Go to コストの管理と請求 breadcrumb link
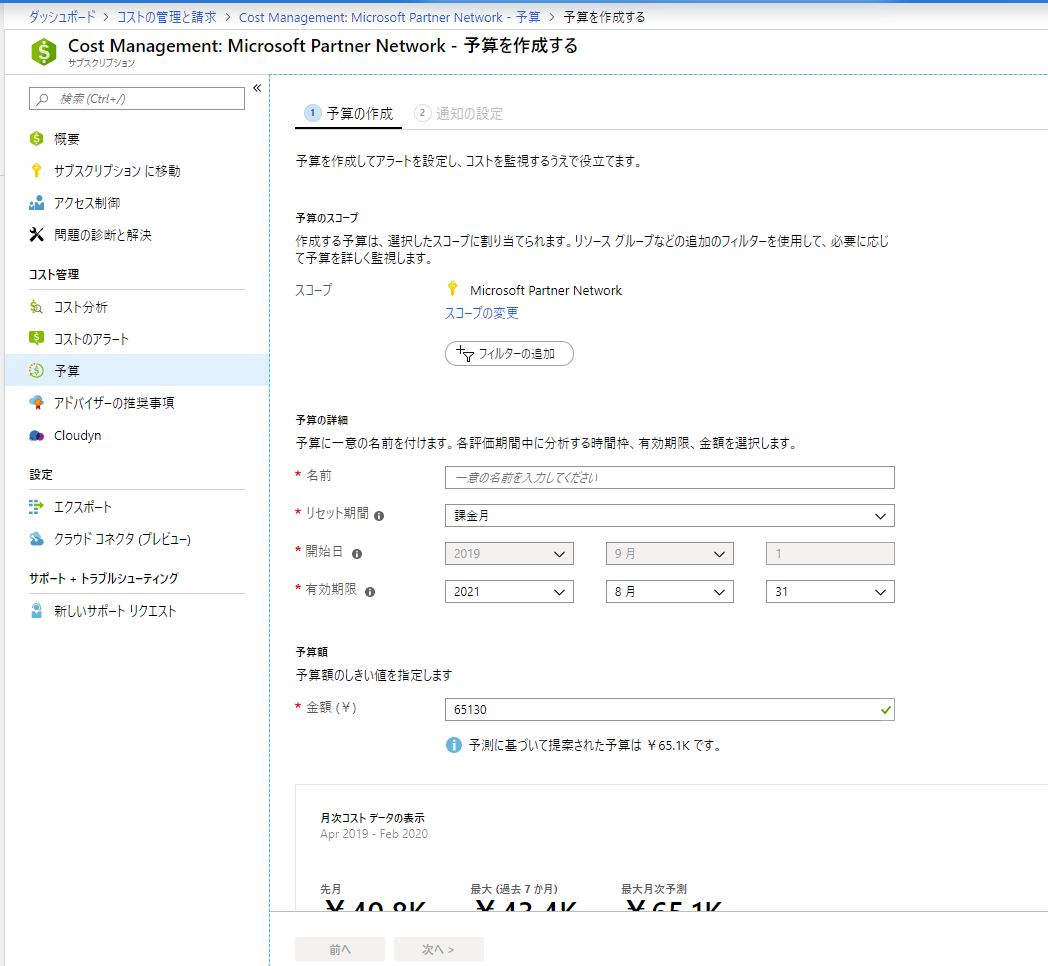1048x966 pixels. 167,17
